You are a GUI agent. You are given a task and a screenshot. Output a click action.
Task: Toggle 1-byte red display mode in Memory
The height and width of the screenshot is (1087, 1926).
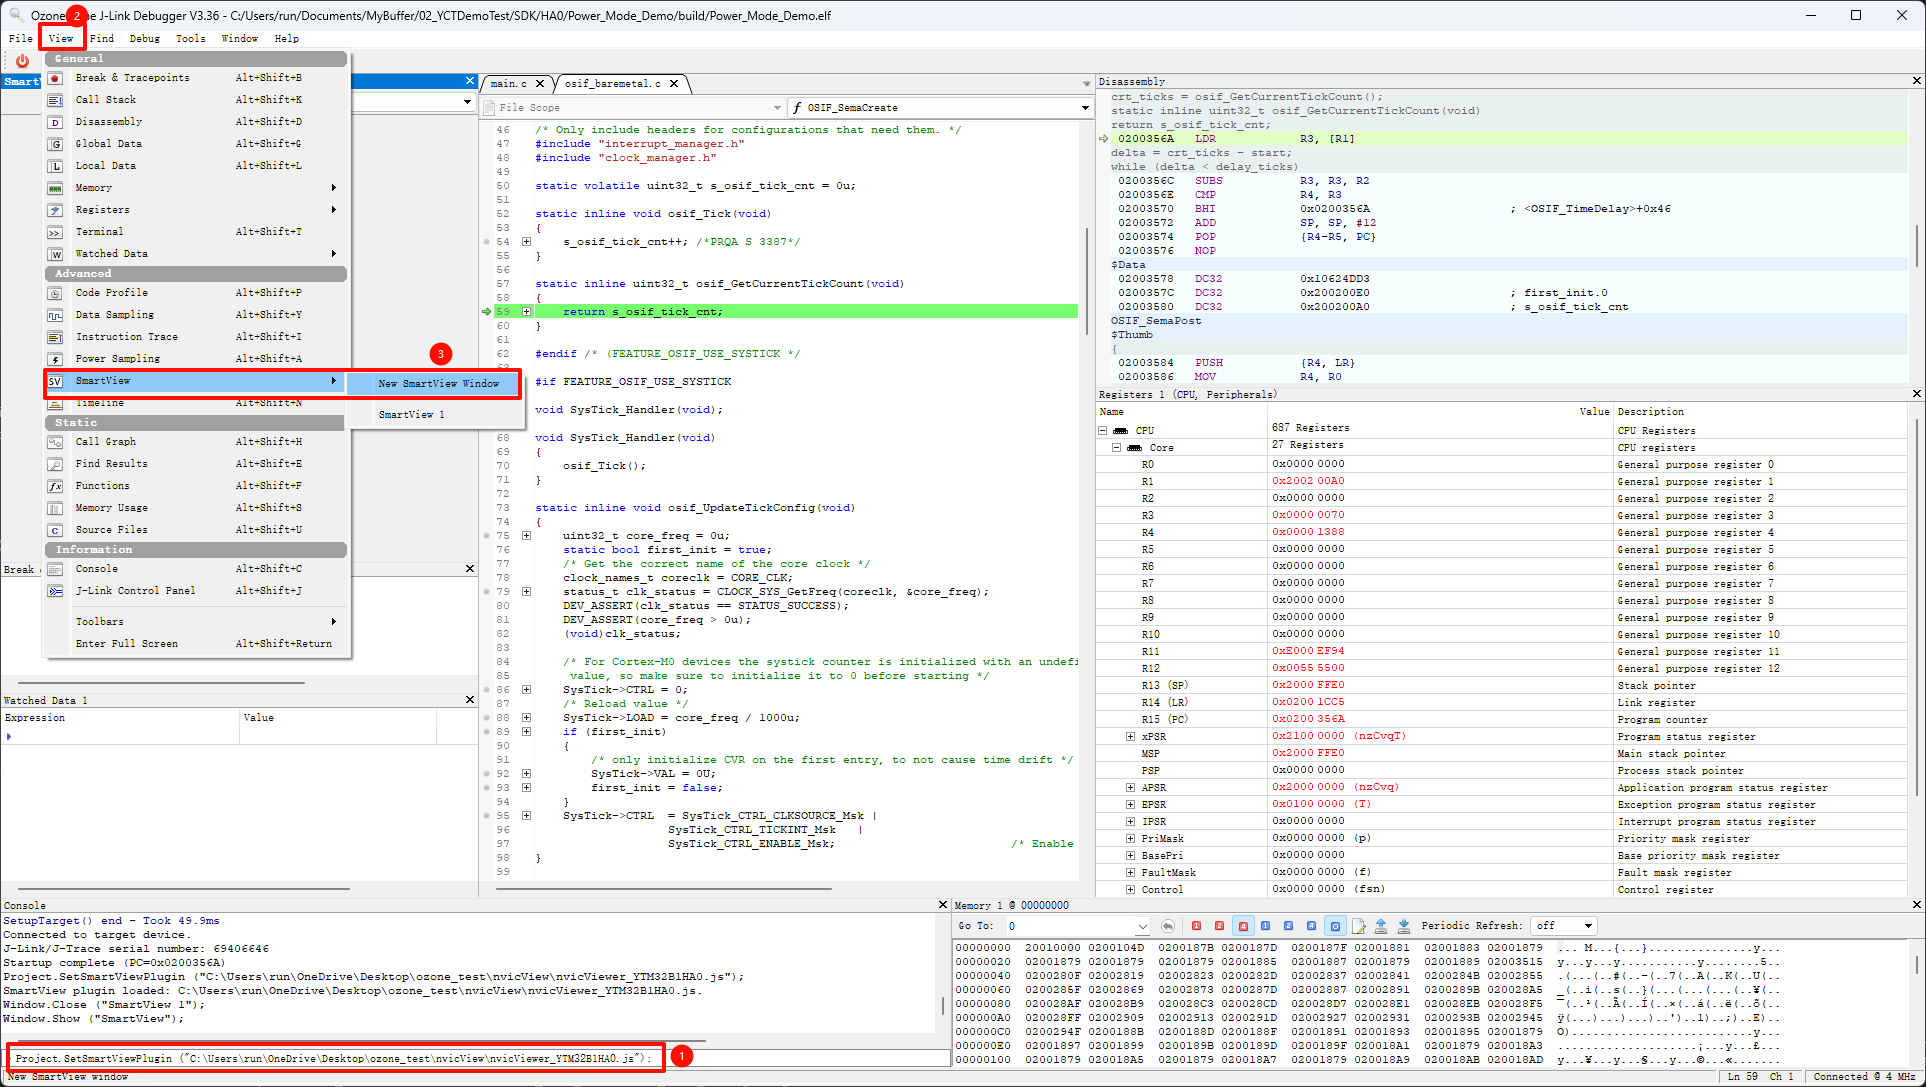click(1197, 926)
